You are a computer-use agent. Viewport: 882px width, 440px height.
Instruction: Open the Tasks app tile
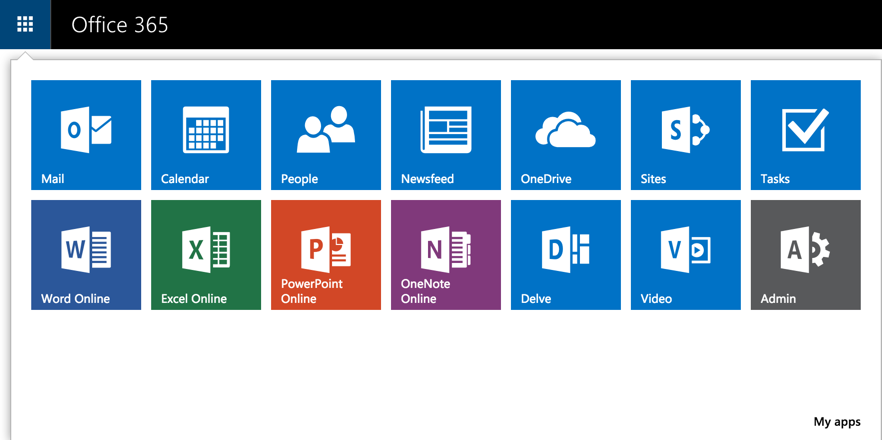click(x=806, y=135)
